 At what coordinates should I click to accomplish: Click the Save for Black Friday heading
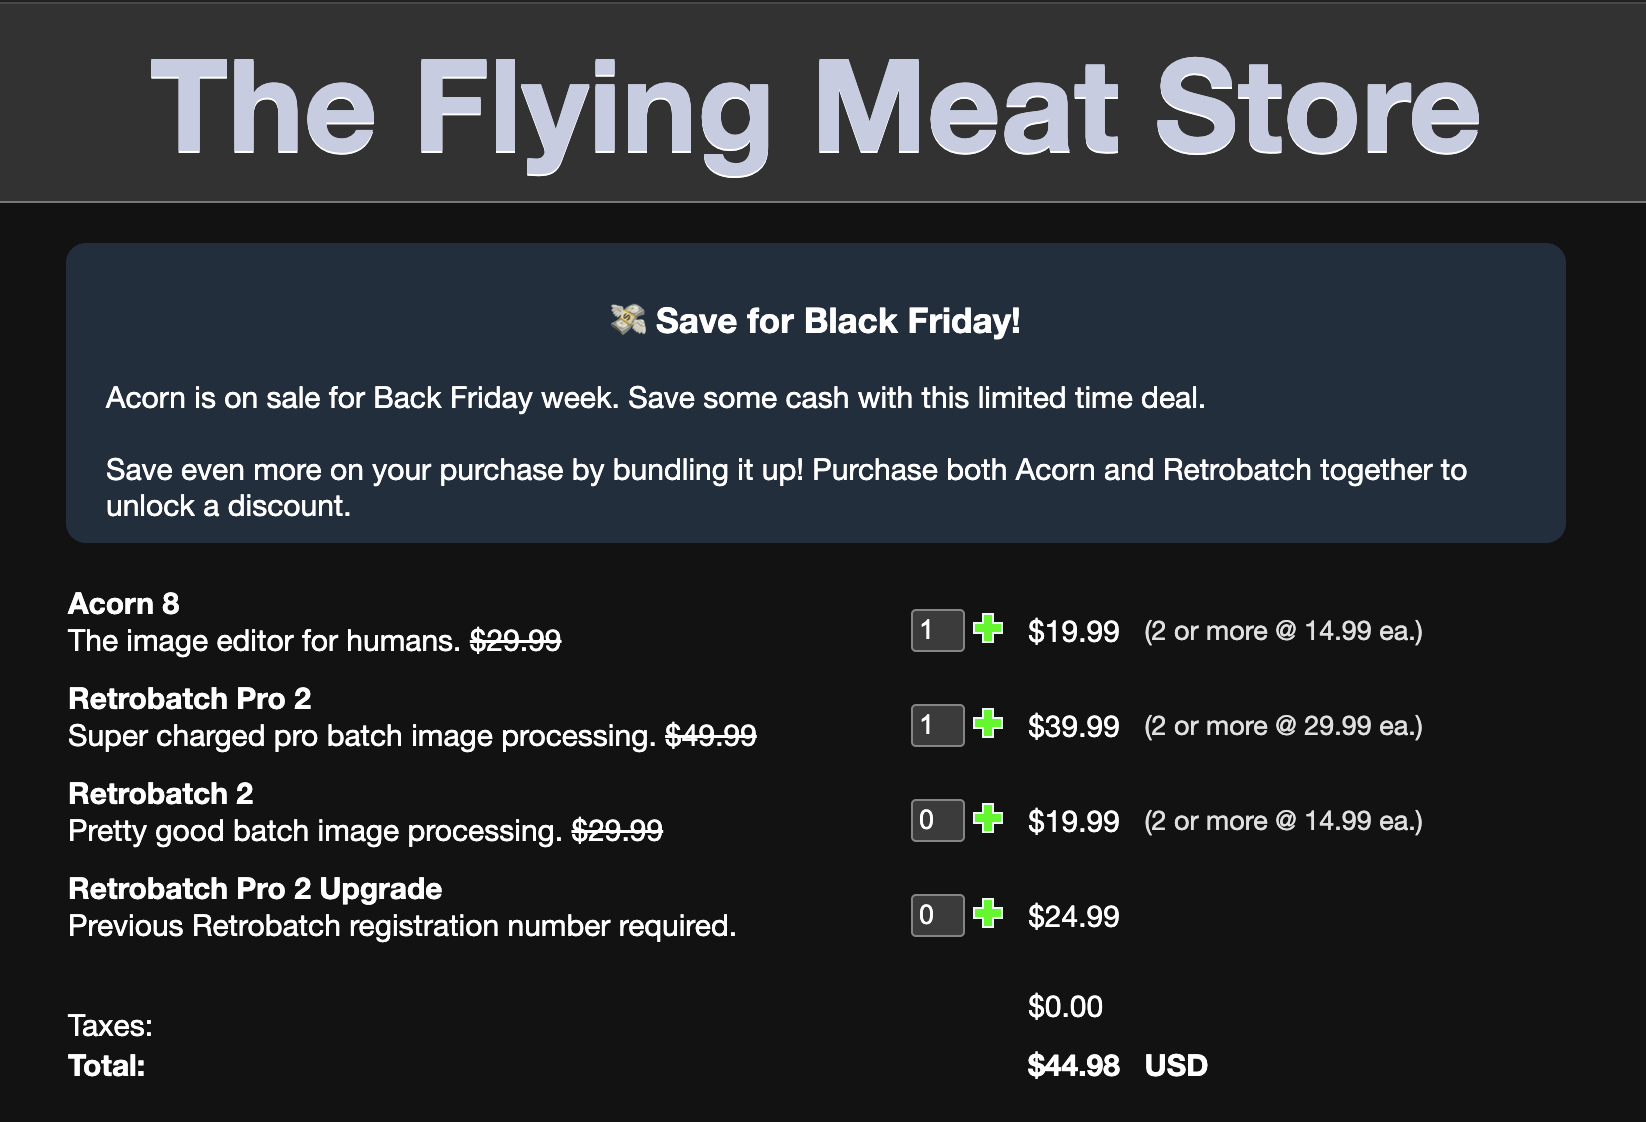[837, 321]
